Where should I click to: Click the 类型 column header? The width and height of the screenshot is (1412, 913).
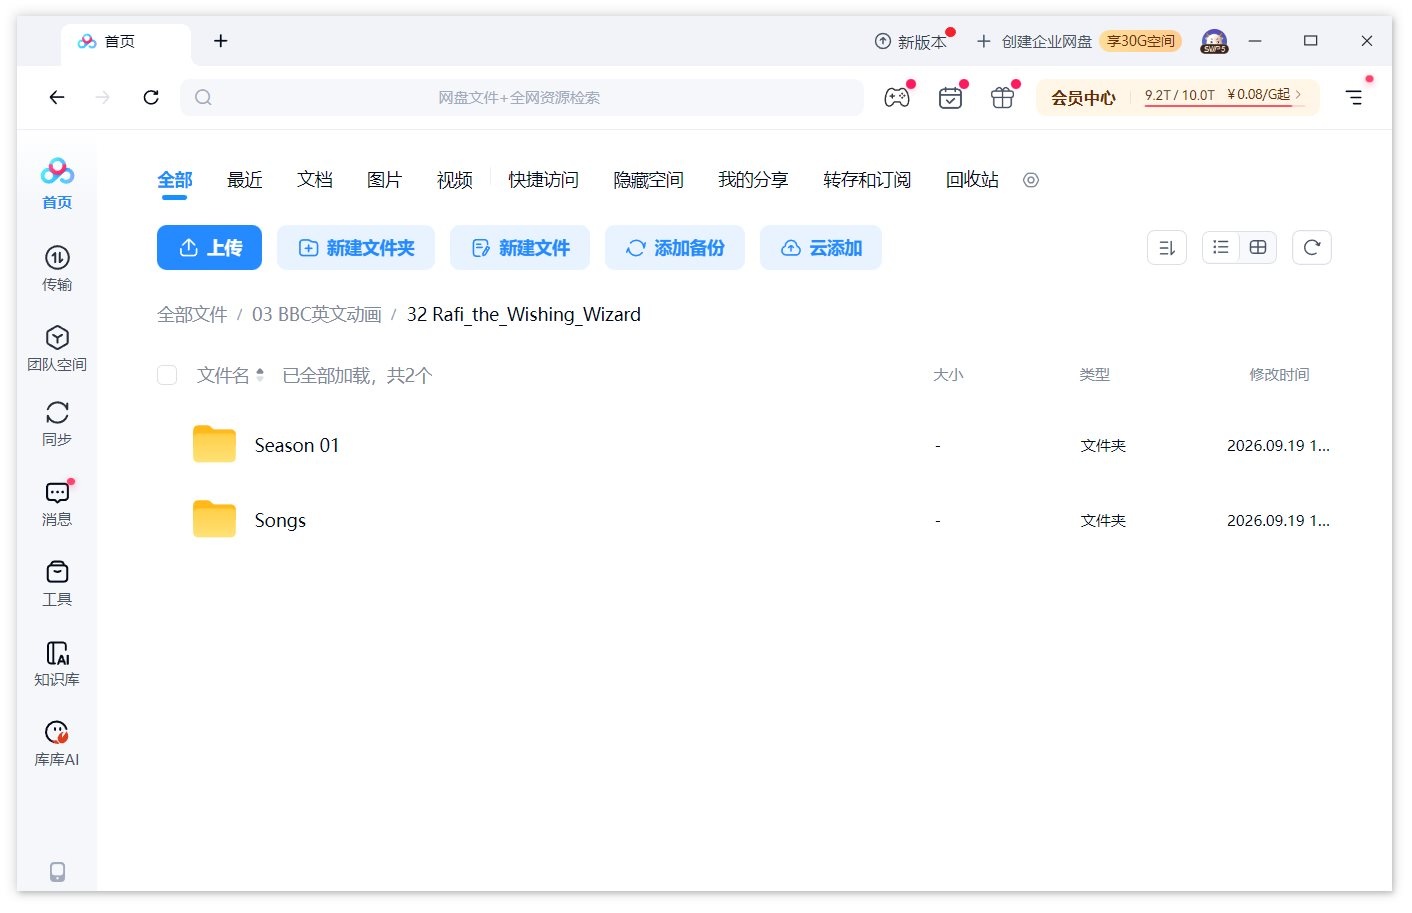[x=1095, y=375]
